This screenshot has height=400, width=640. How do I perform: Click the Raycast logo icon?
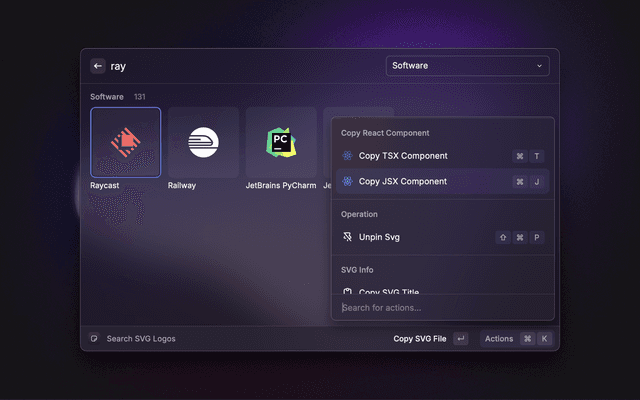click(x=126, y=142)
